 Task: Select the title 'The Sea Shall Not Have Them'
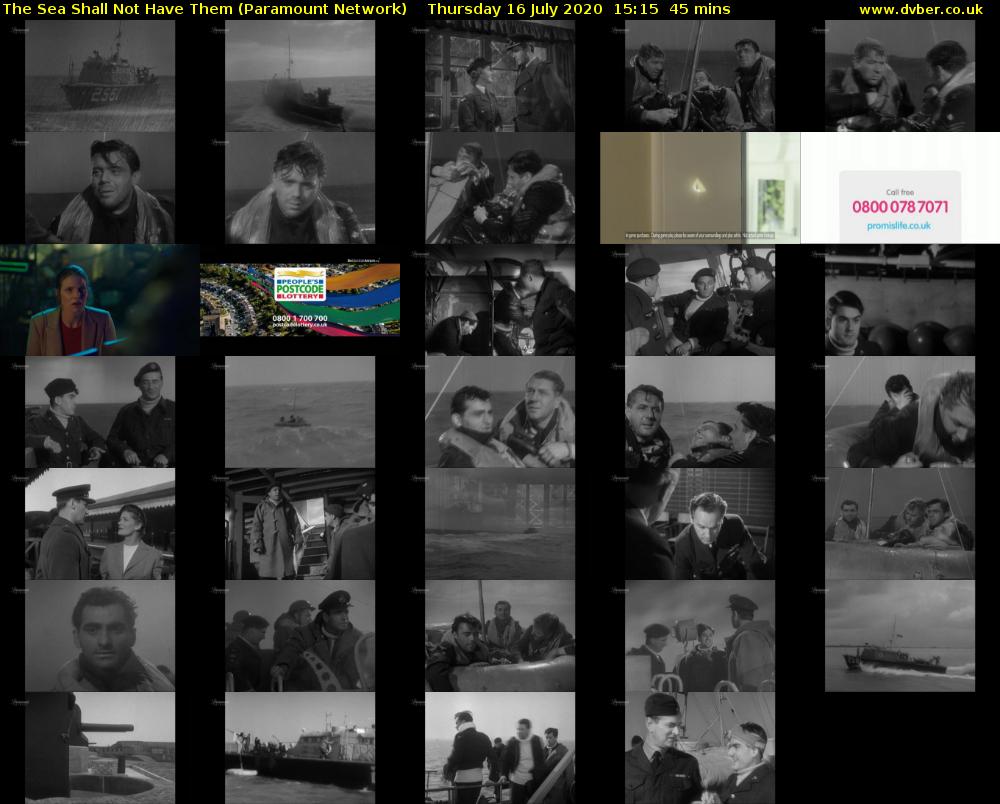[x=117, y=9]
